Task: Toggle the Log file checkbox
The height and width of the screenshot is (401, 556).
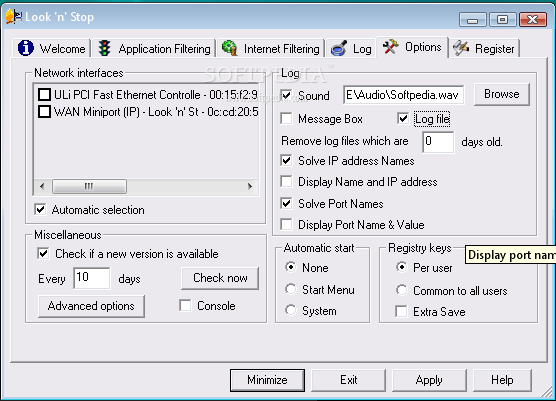Action: pos(403,118)
